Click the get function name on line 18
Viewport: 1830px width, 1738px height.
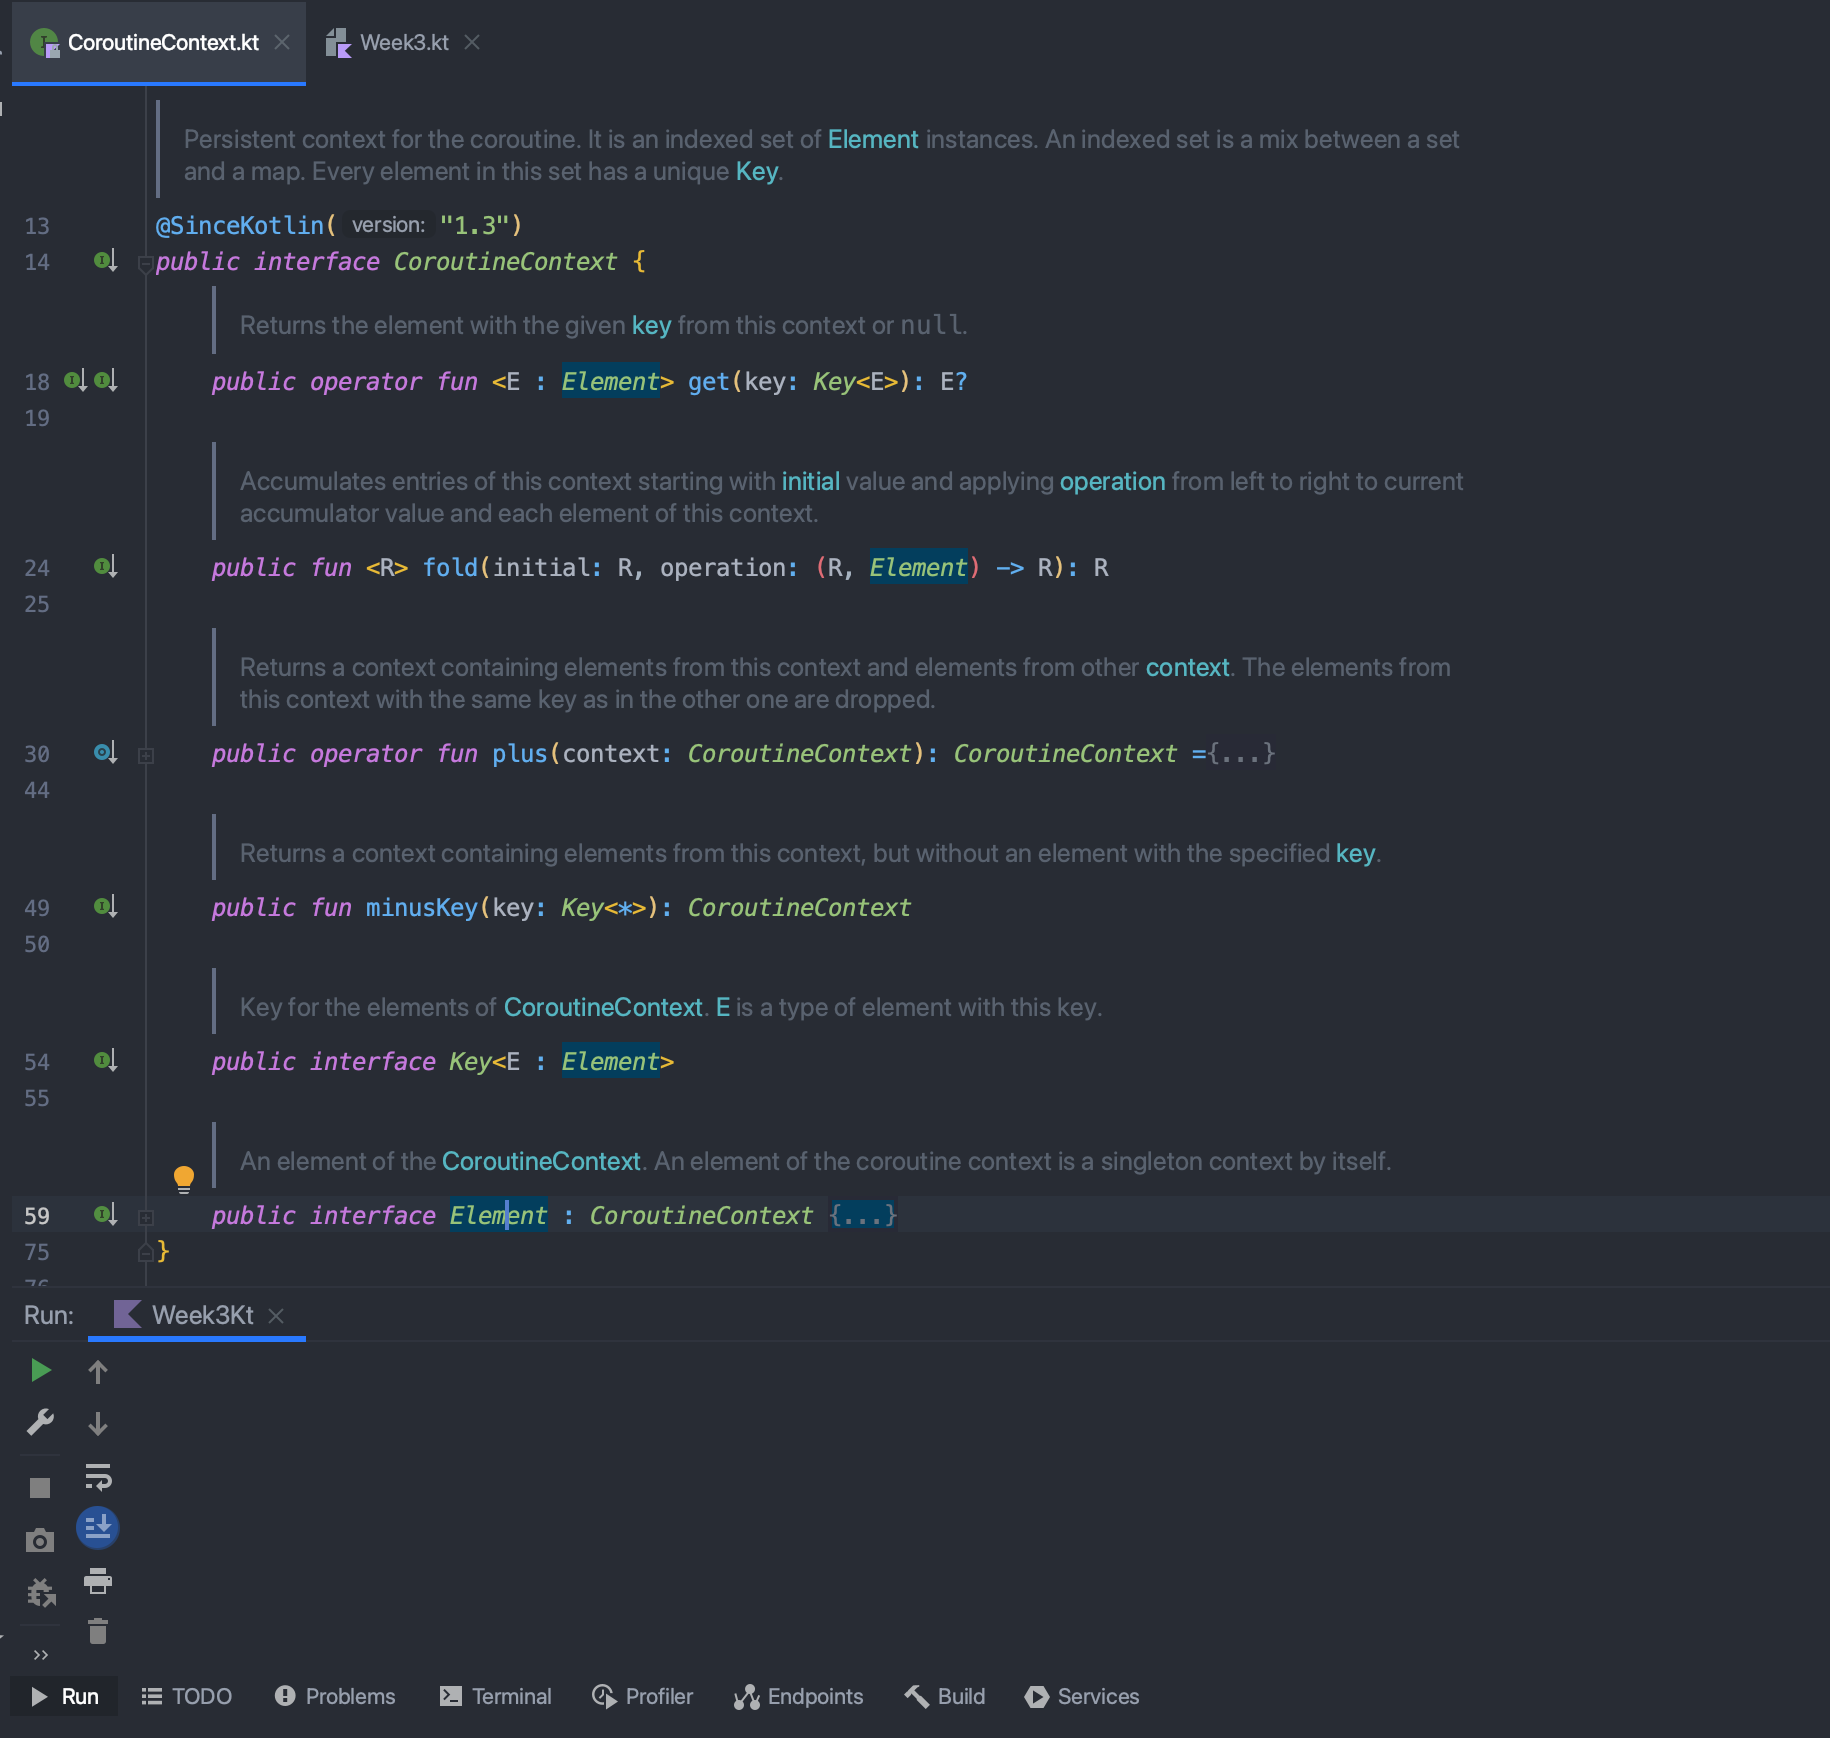[709, 381]
